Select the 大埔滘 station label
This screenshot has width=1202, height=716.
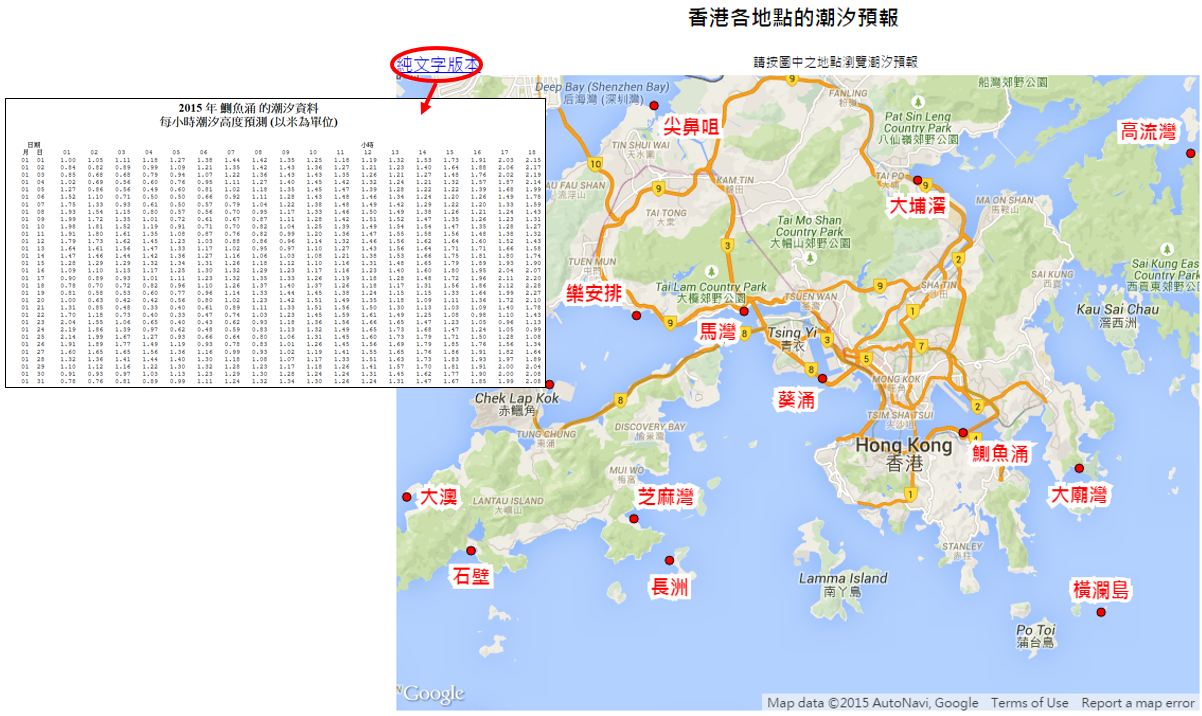pos(918,205)
